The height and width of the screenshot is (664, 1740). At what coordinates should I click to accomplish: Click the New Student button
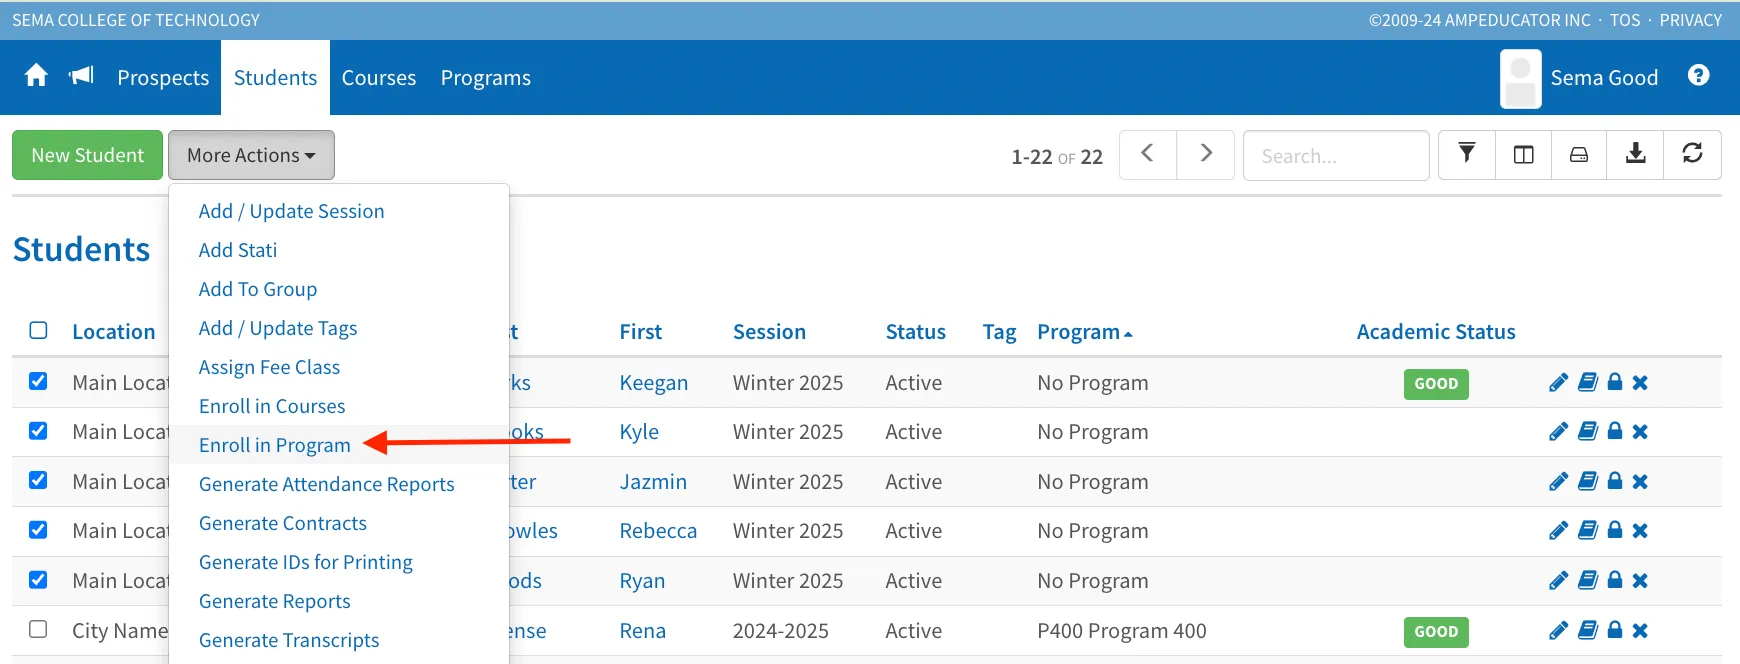coord(87,155)
